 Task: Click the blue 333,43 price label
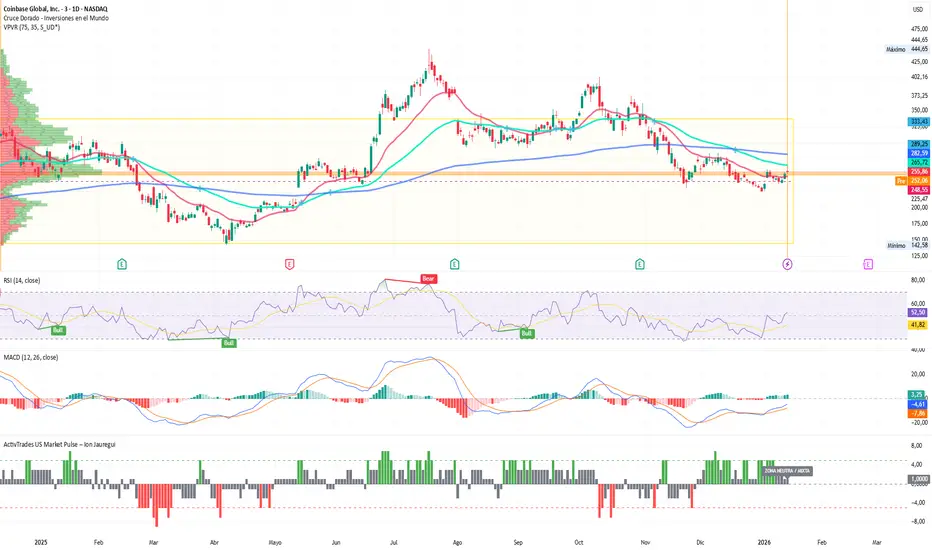(x=919, y=121)
